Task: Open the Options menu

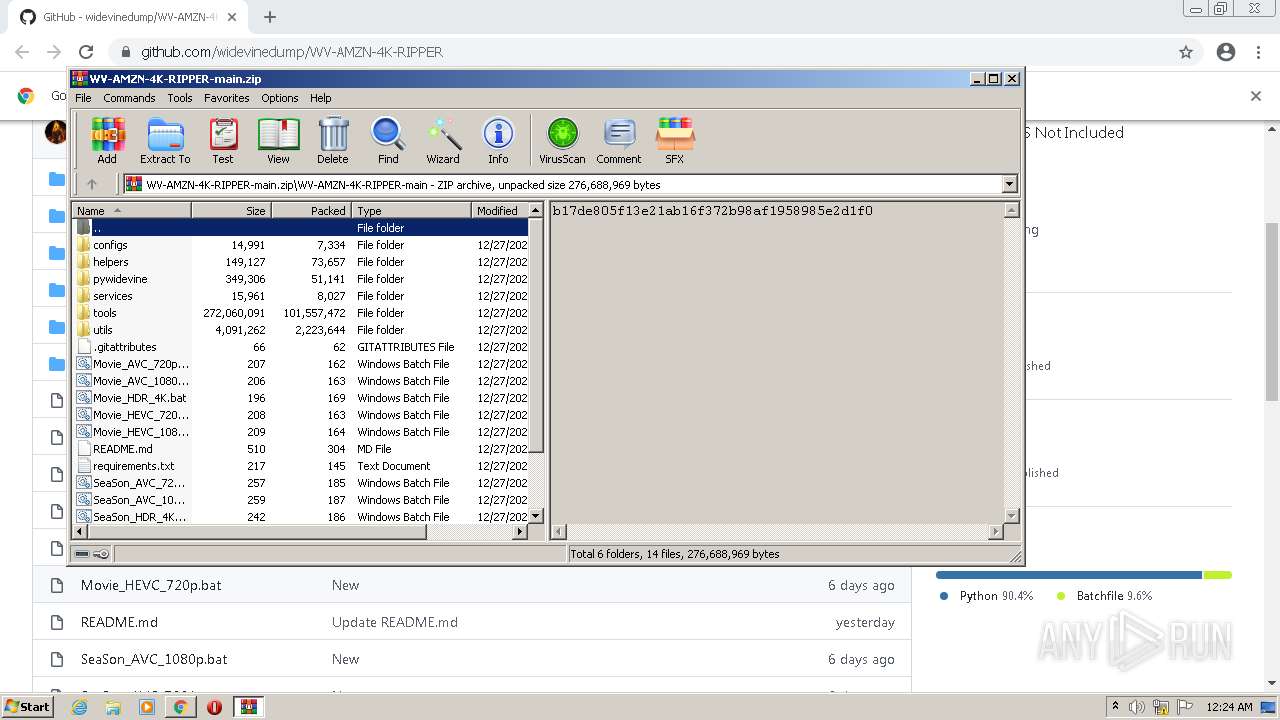Action: point(280,98)
